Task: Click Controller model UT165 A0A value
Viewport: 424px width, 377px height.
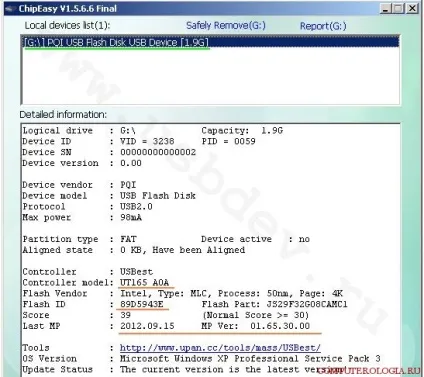Action: point(144,282)
